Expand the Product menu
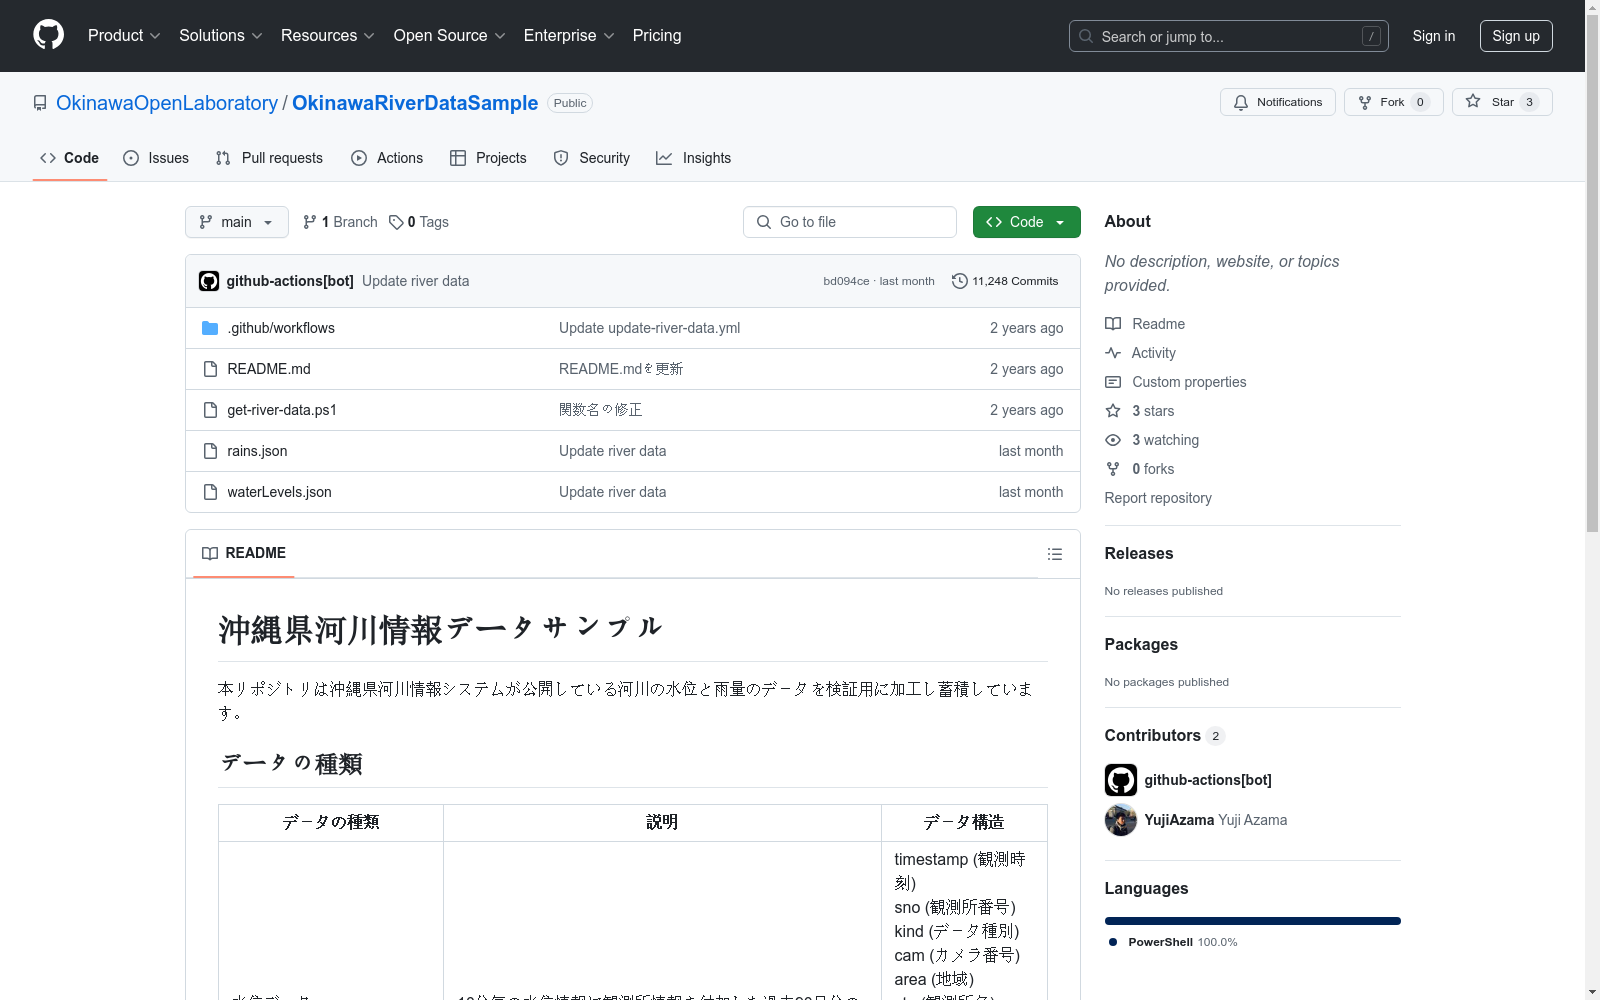This screenshot has width=1600, height=1000. pyautogui.click(x=124, y=35)
